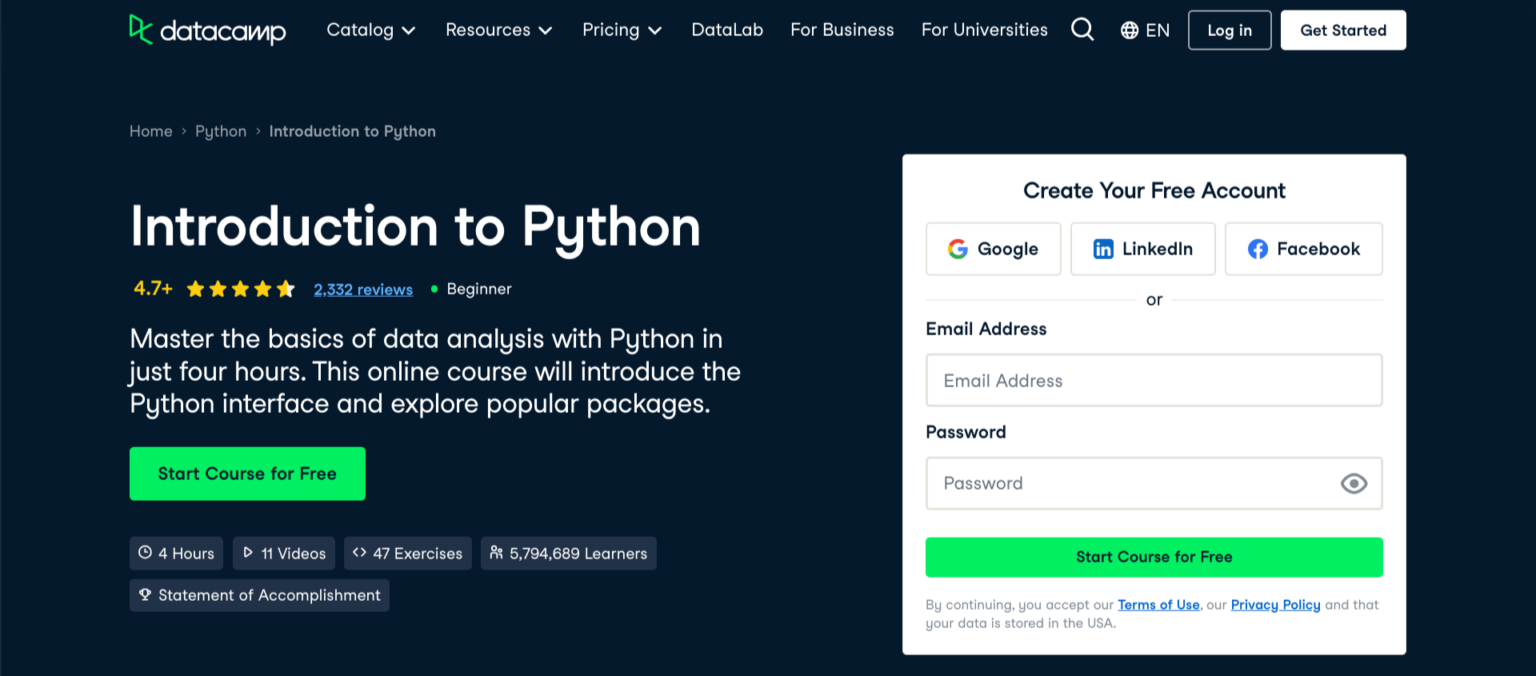Click Start Course for Free green button
The image size is (1536, 676).
pos(247,473)
